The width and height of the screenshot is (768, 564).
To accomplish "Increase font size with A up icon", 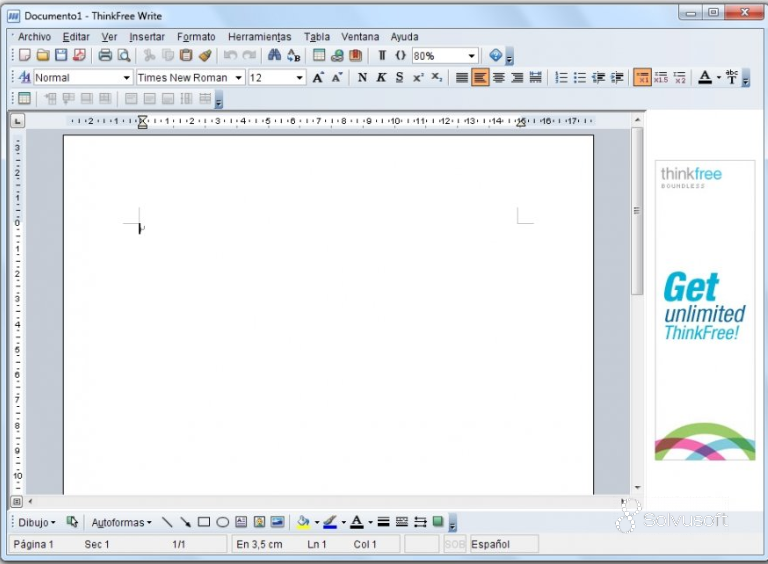I will pyautogui.click(x=318, y=77).
